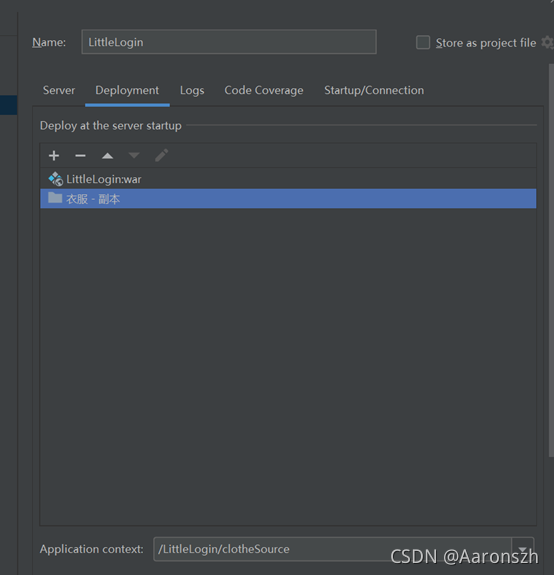The width and height of the screenshot is (554, 575).
Task: Open the Startup/Connection tab
Action: click(x=374, y=90)
